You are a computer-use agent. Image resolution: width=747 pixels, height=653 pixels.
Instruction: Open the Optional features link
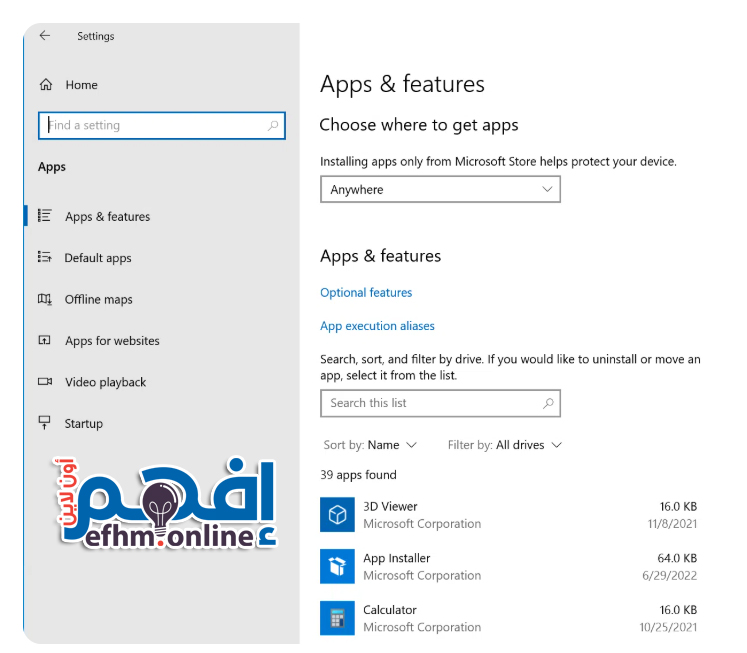[x=366, y=293]
